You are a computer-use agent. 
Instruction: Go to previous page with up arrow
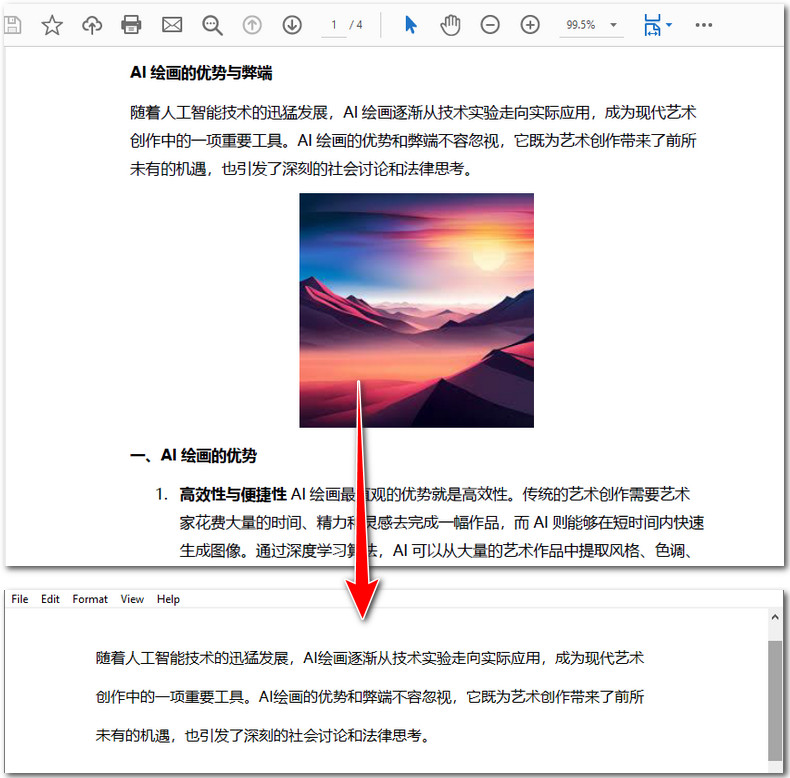coord(252,25)
